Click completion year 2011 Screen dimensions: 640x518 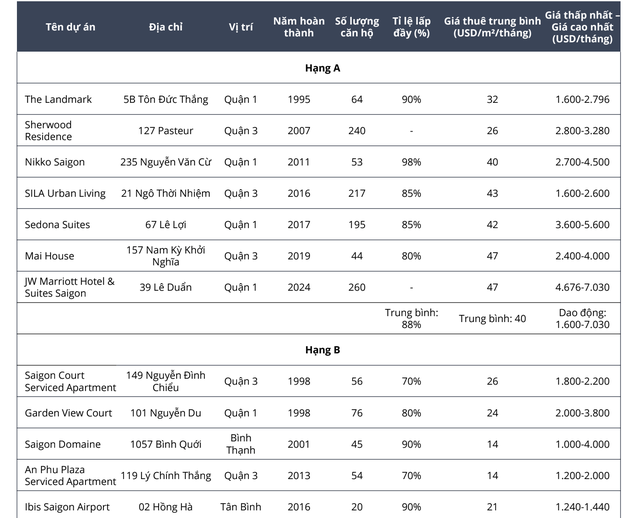(x=299, y=162)
